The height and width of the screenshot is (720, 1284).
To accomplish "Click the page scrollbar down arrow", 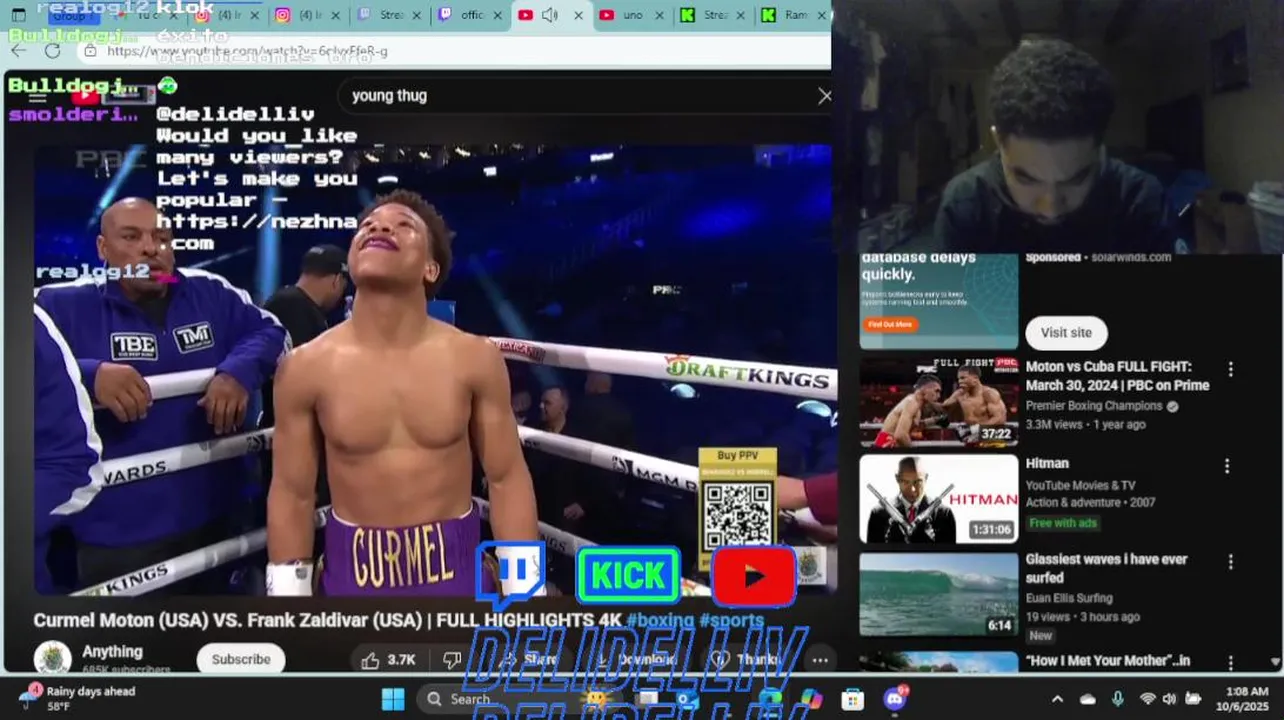I will tap(1276, 662).
